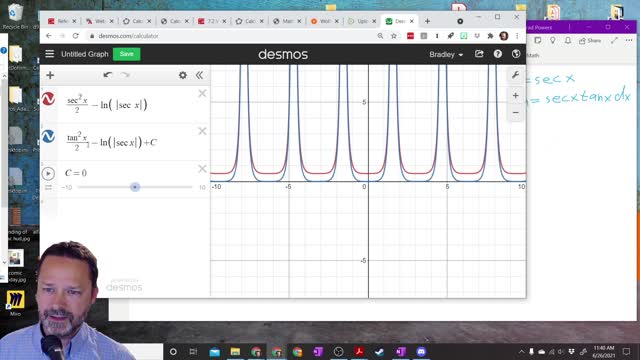Delete the C = 0 slider expression

202,169
